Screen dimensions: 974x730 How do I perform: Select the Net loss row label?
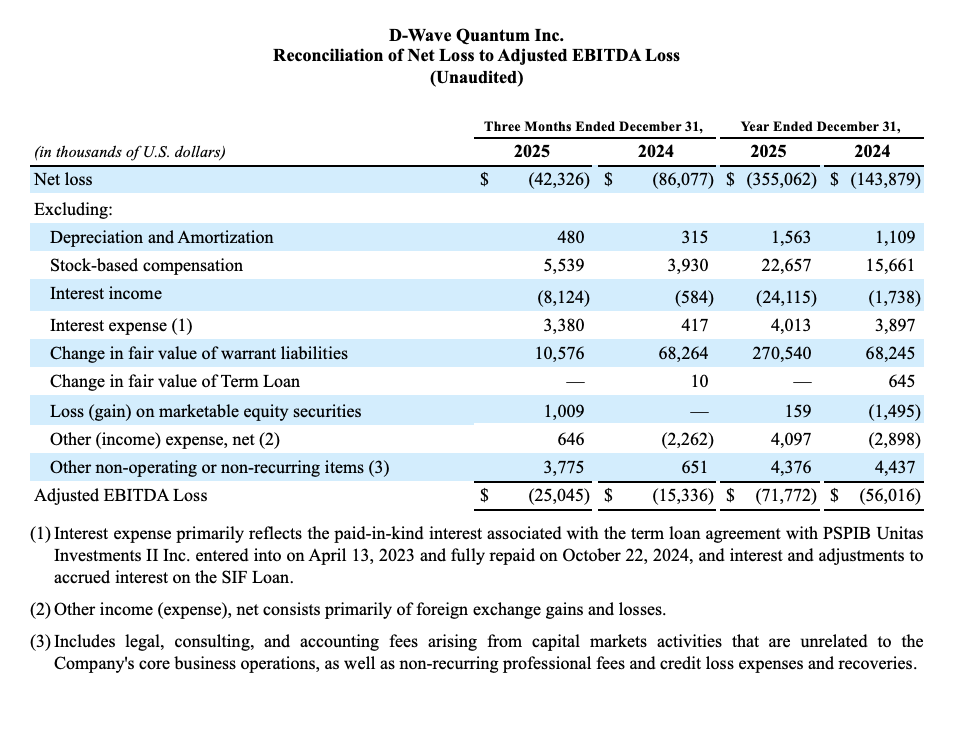(x=63, y=180)
